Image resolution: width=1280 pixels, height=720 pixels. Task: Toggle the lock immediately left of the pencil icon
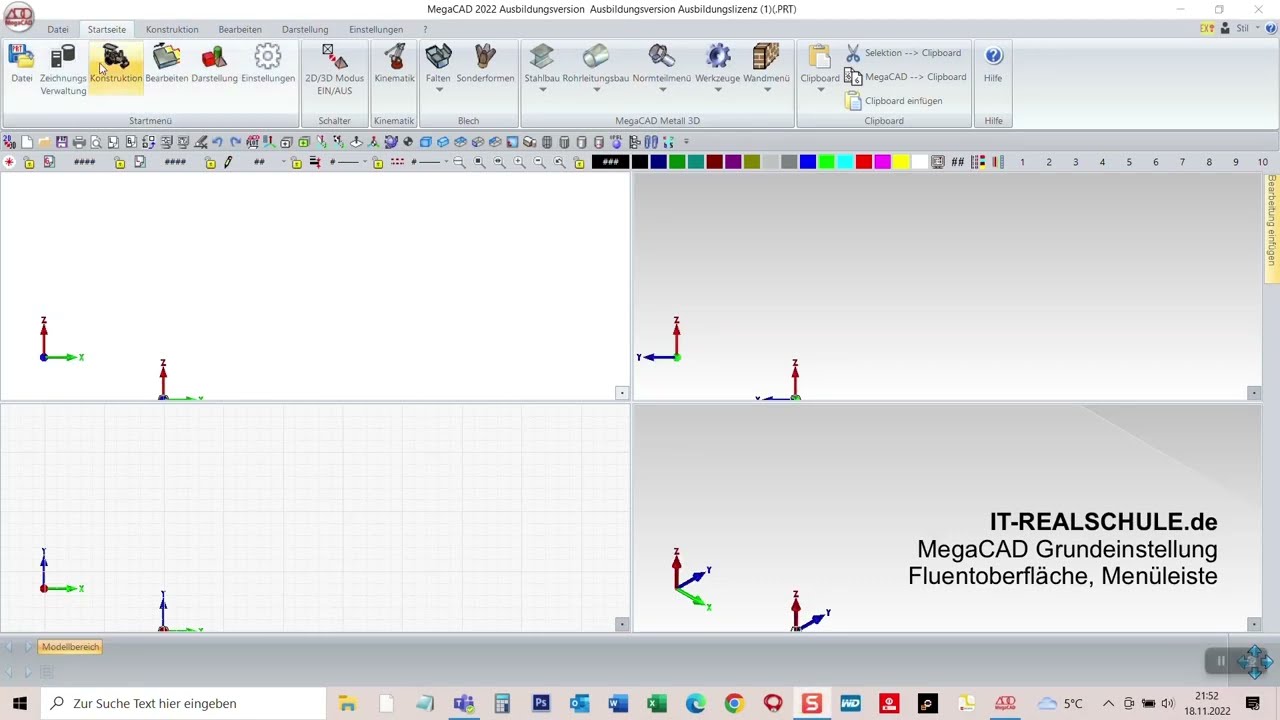(x=210, y=162)
